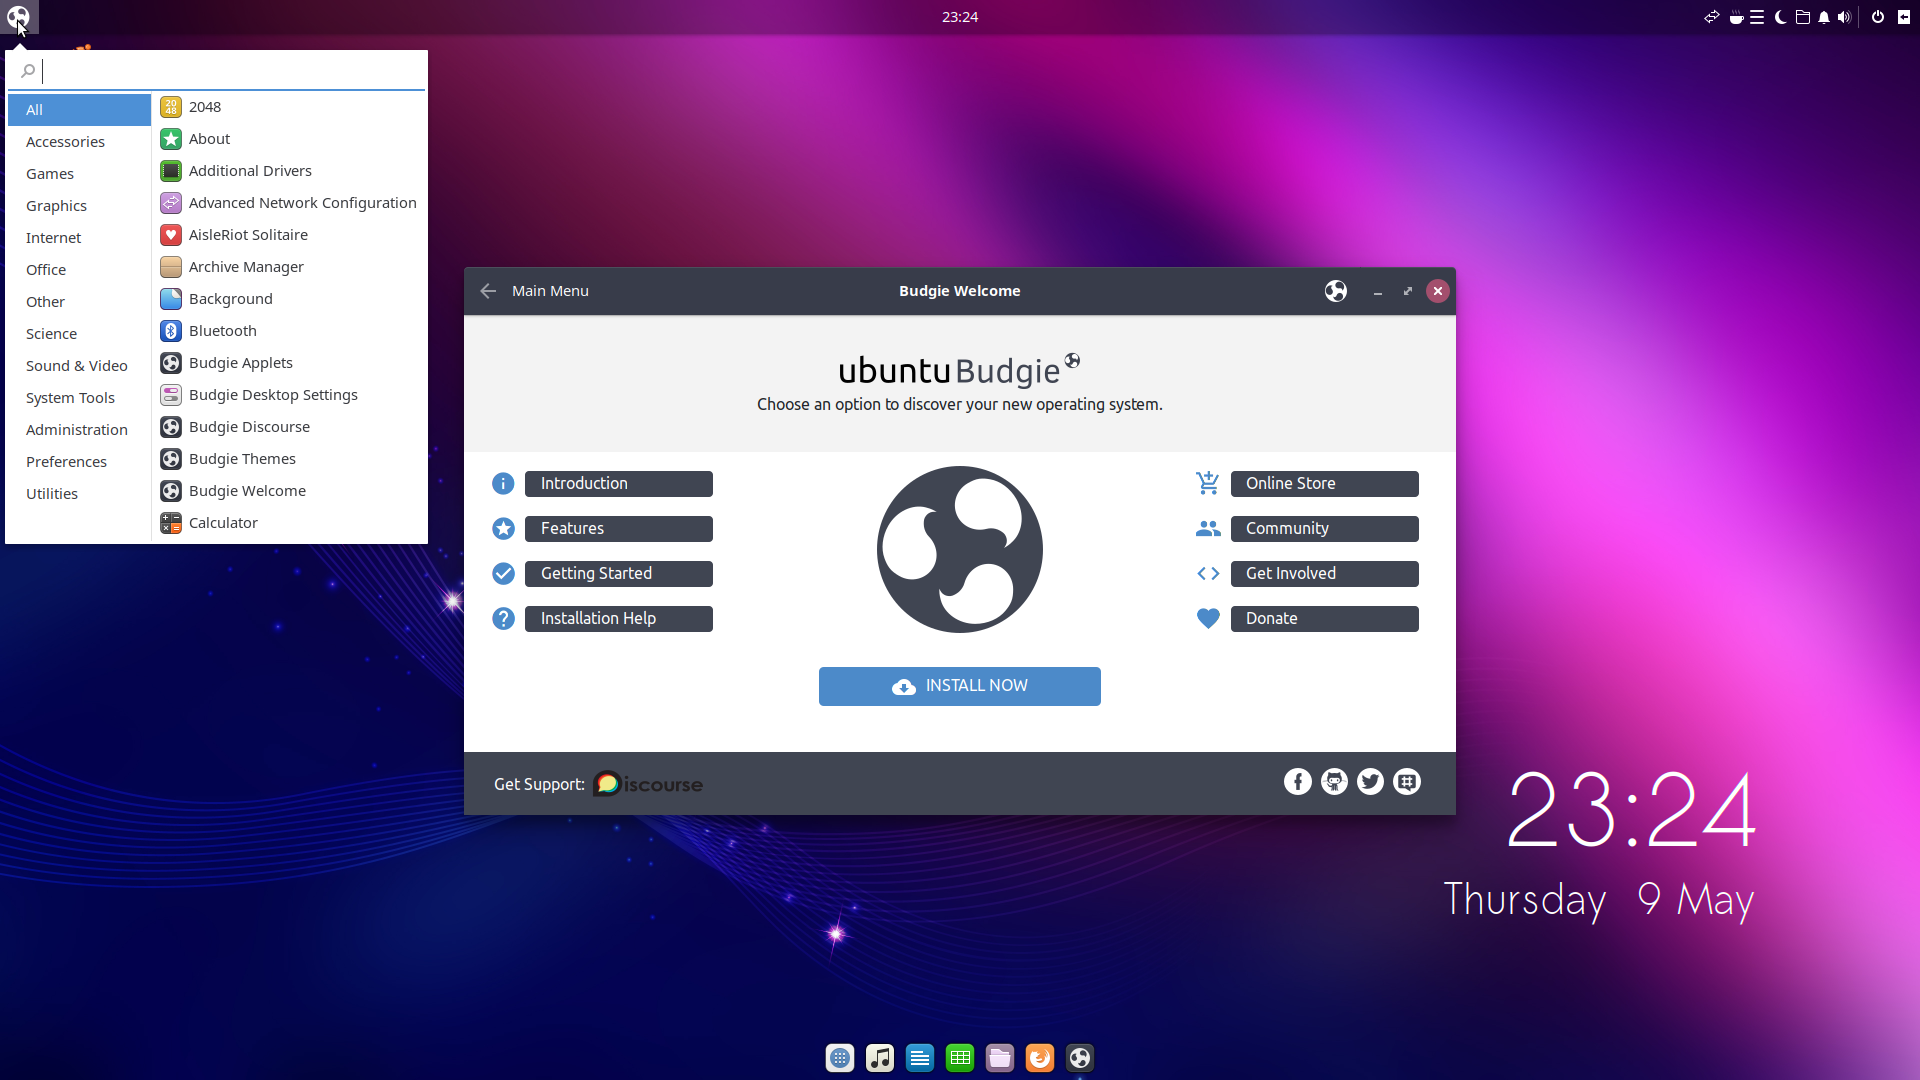Click the Donate button
Viewport: 1920px width, 1080px height.
pos(1324,619)
